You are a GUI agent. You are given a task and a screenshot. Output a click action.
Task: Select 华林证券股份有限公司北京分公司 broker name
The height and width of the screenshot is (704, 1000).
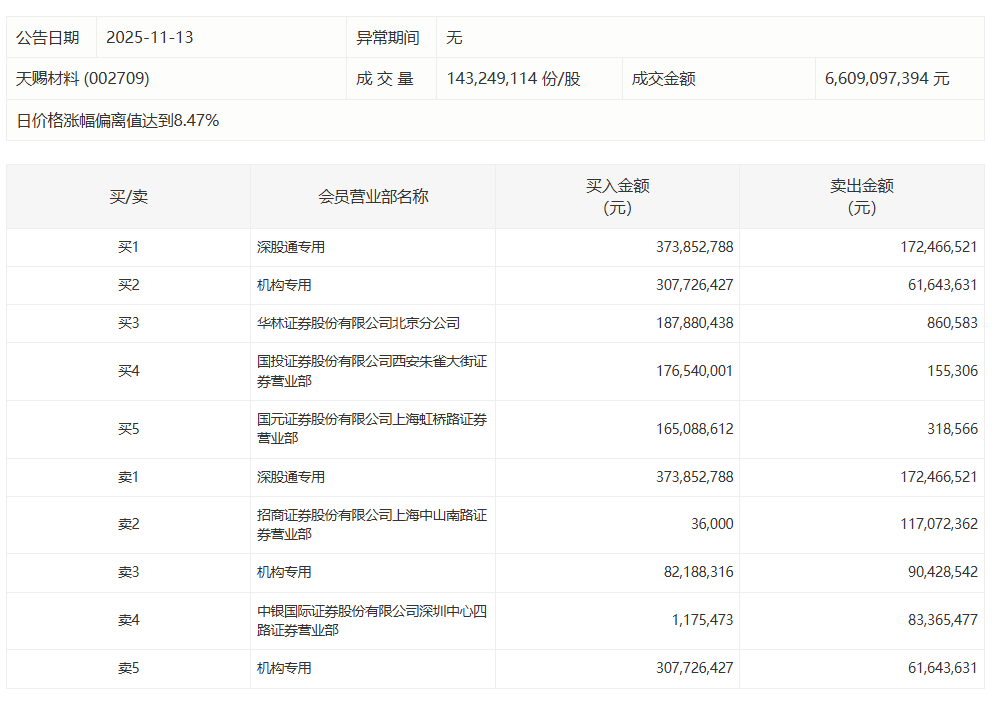click(358, 323)
